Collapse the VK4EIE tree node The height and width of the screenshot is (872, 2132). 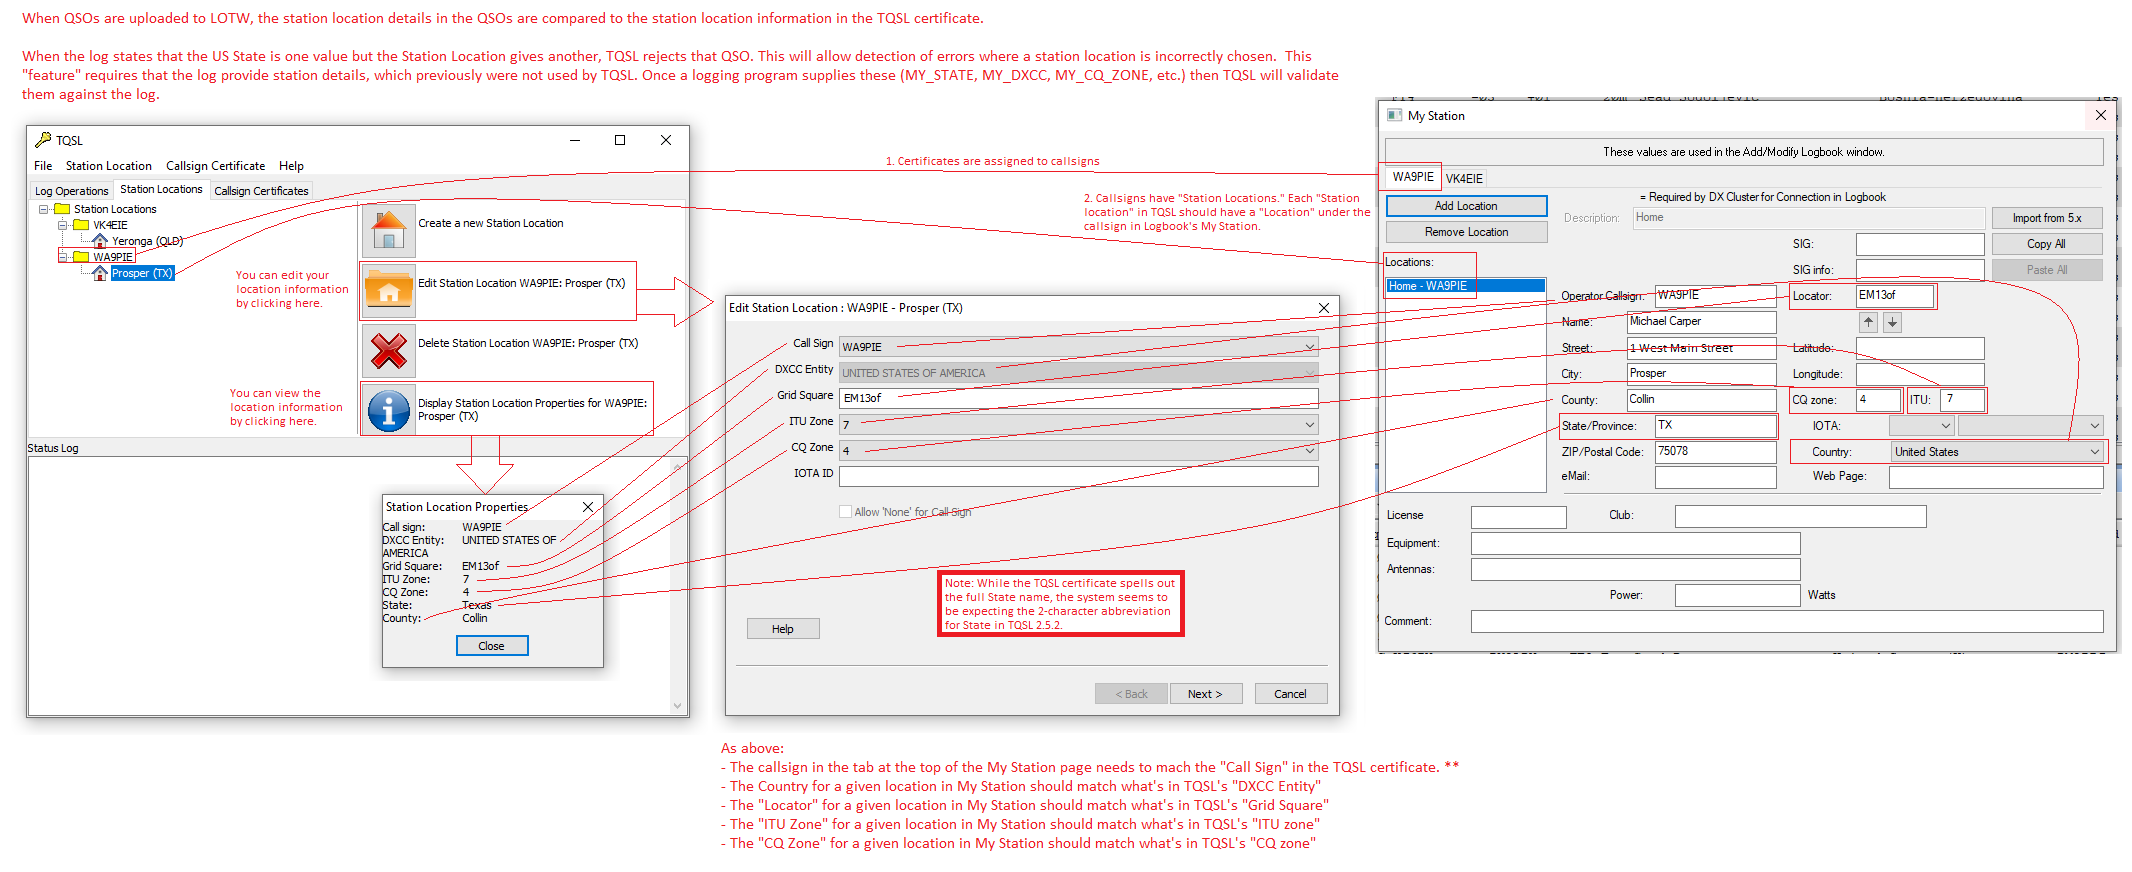coord(63,225)
